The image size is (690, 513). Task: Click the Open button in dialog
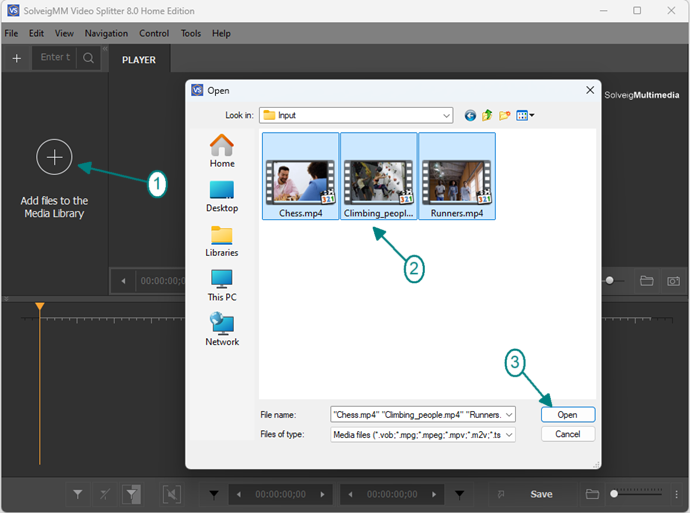point(568,415)
